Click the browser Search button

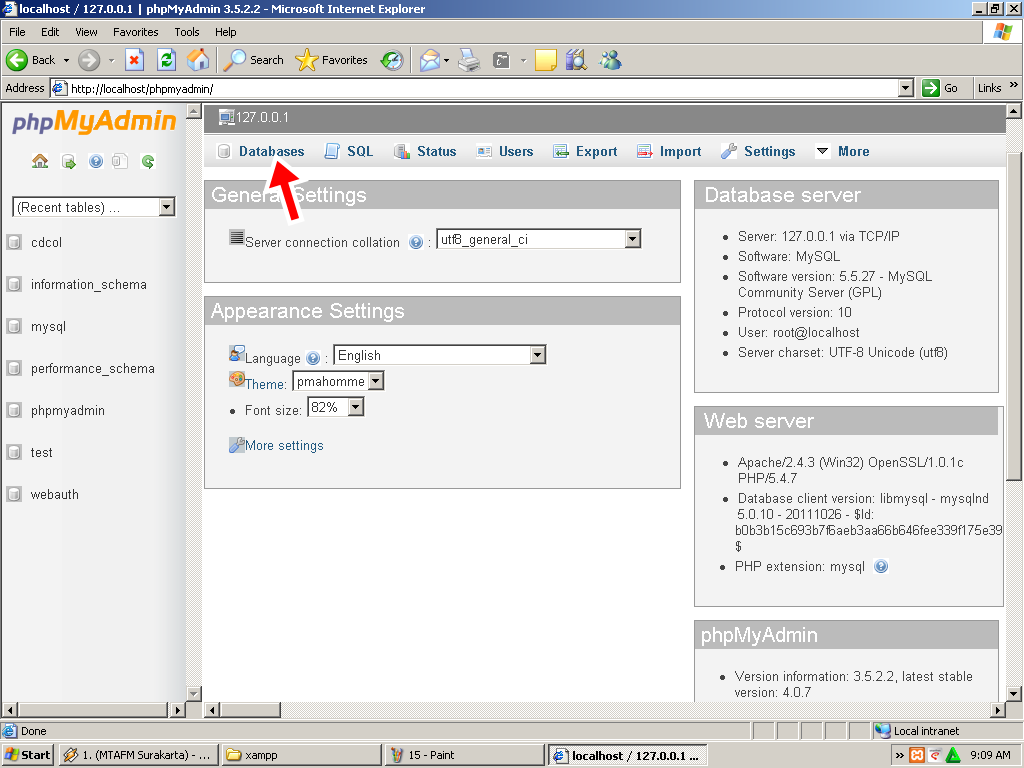254,60
